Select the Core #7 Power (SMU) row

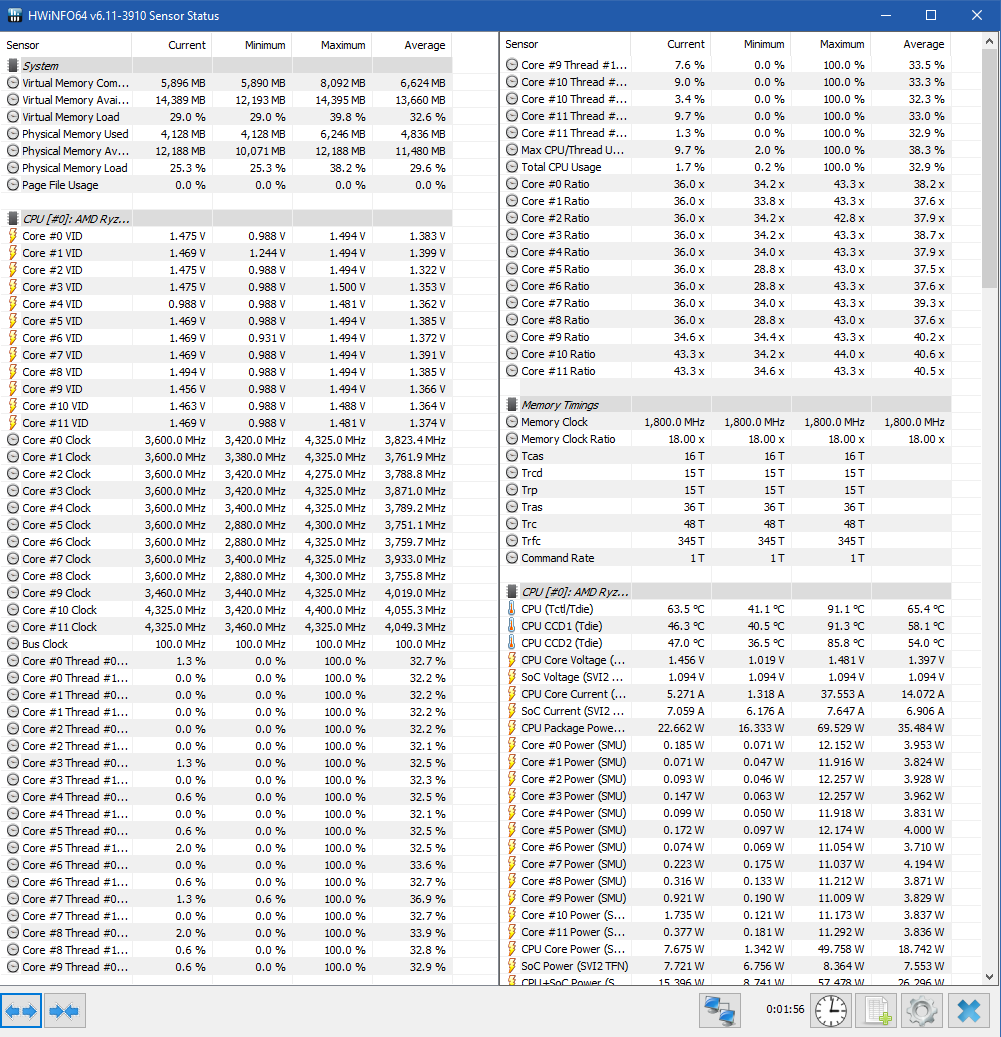(726, 864)
